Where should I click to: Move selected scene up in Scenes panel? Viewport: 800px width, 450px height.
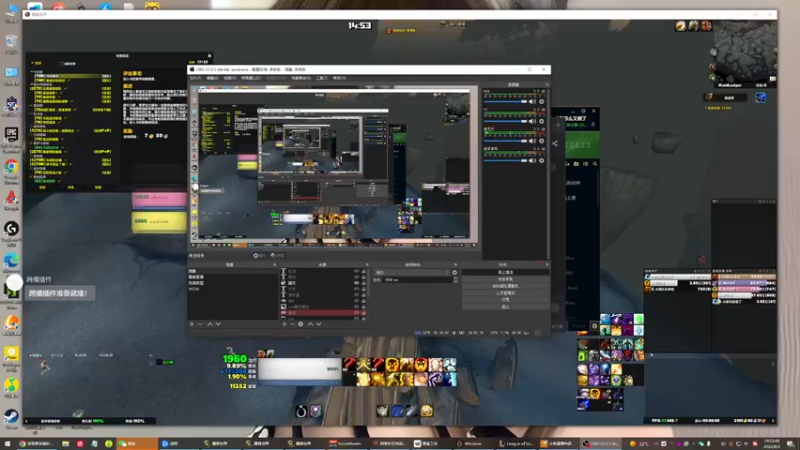pos(210,324)
